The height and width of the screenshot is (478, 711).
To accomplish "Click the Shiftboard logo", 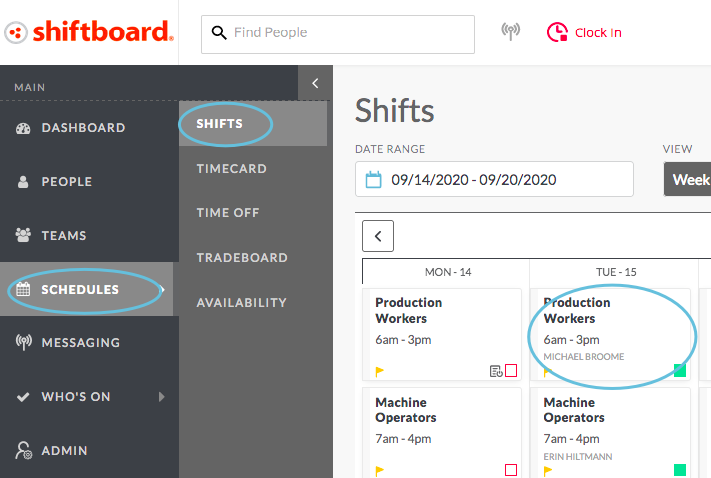I will point(89,32).
